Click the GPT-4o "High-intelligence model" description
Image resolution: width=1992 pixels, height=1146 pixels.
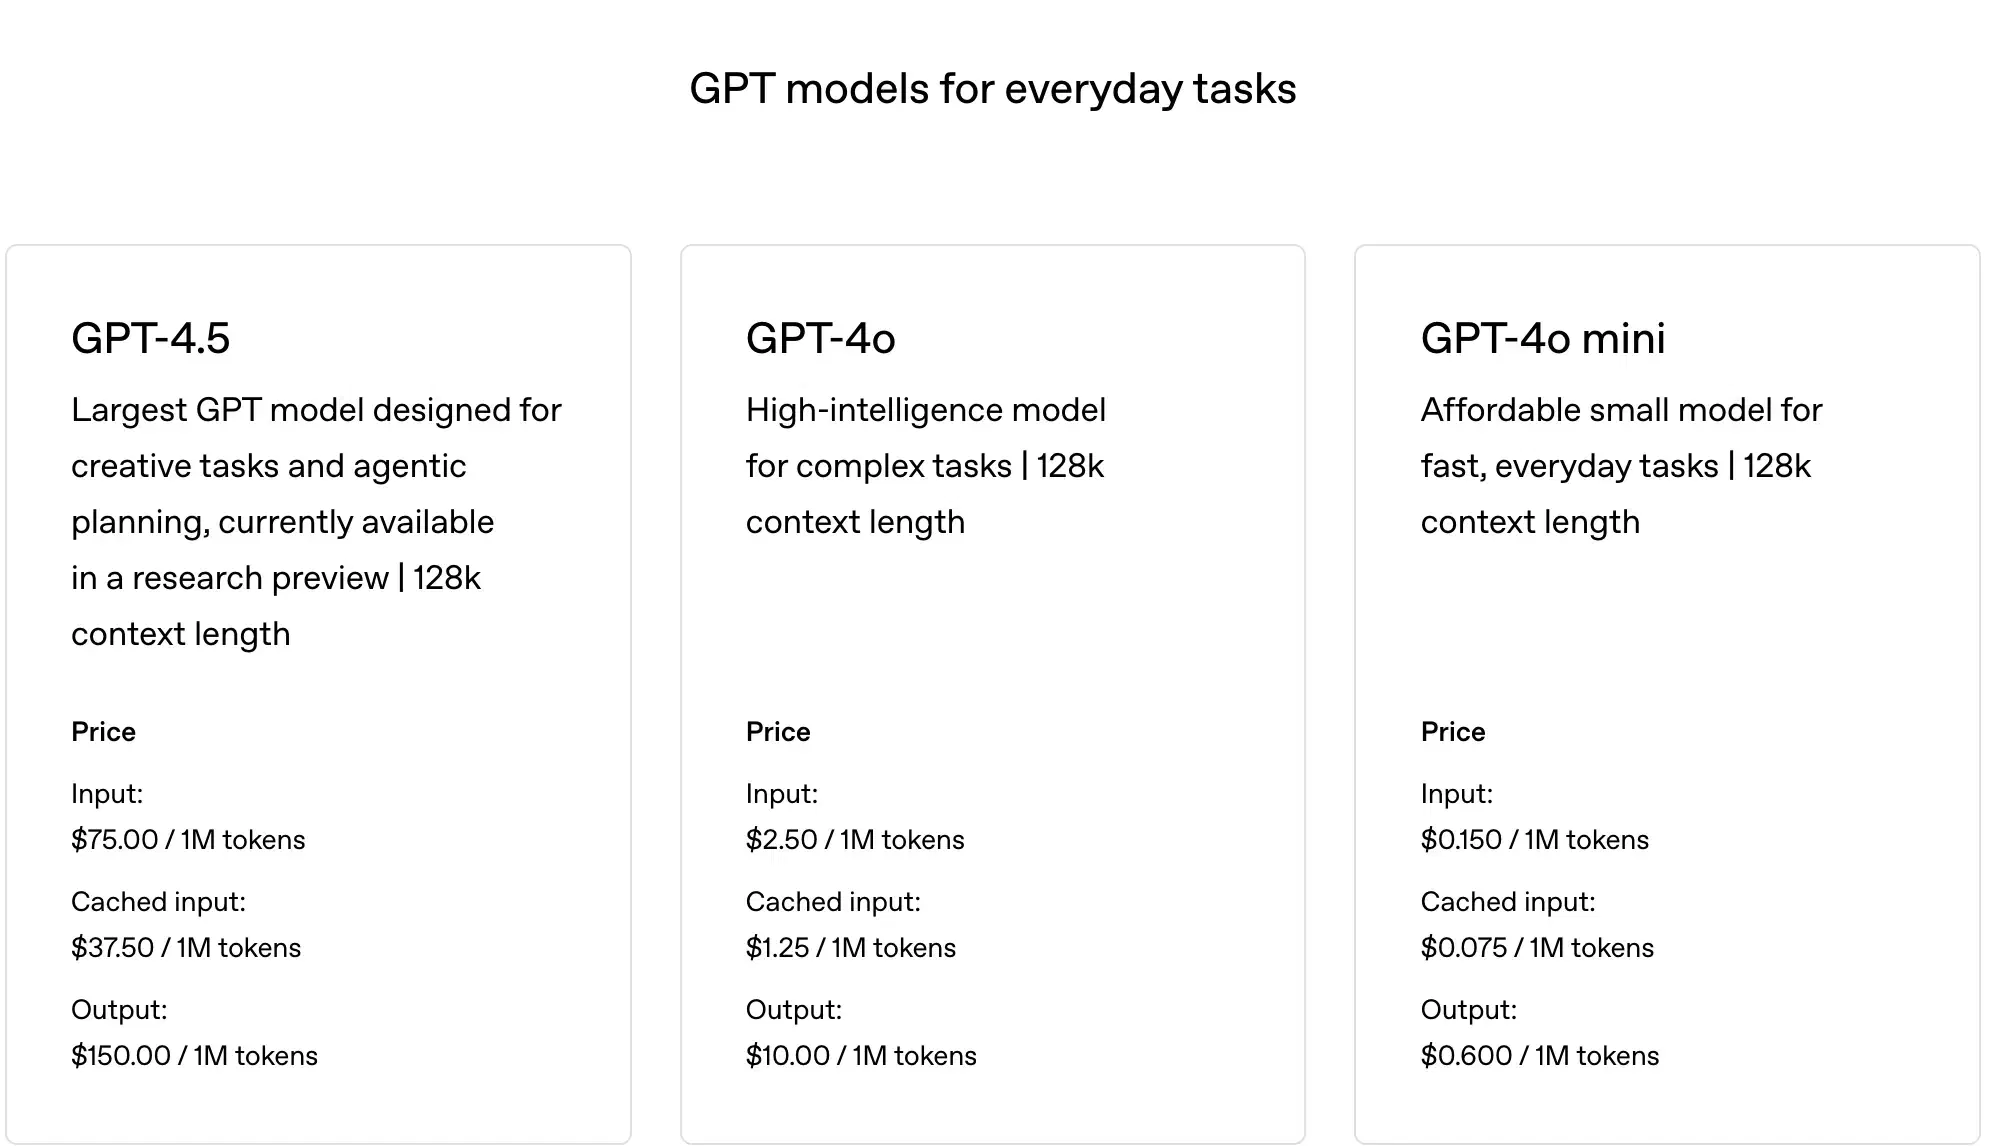925,465
